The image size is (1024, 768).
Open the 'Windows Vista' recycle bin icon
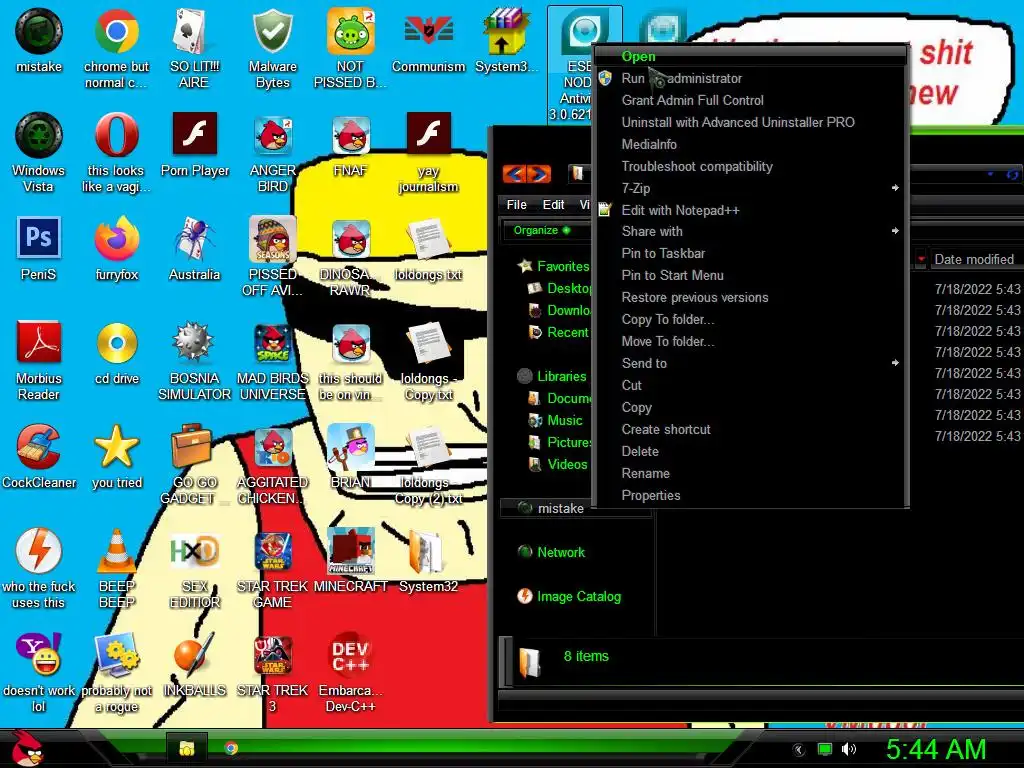pyautogui.click(x=39, y=152)
